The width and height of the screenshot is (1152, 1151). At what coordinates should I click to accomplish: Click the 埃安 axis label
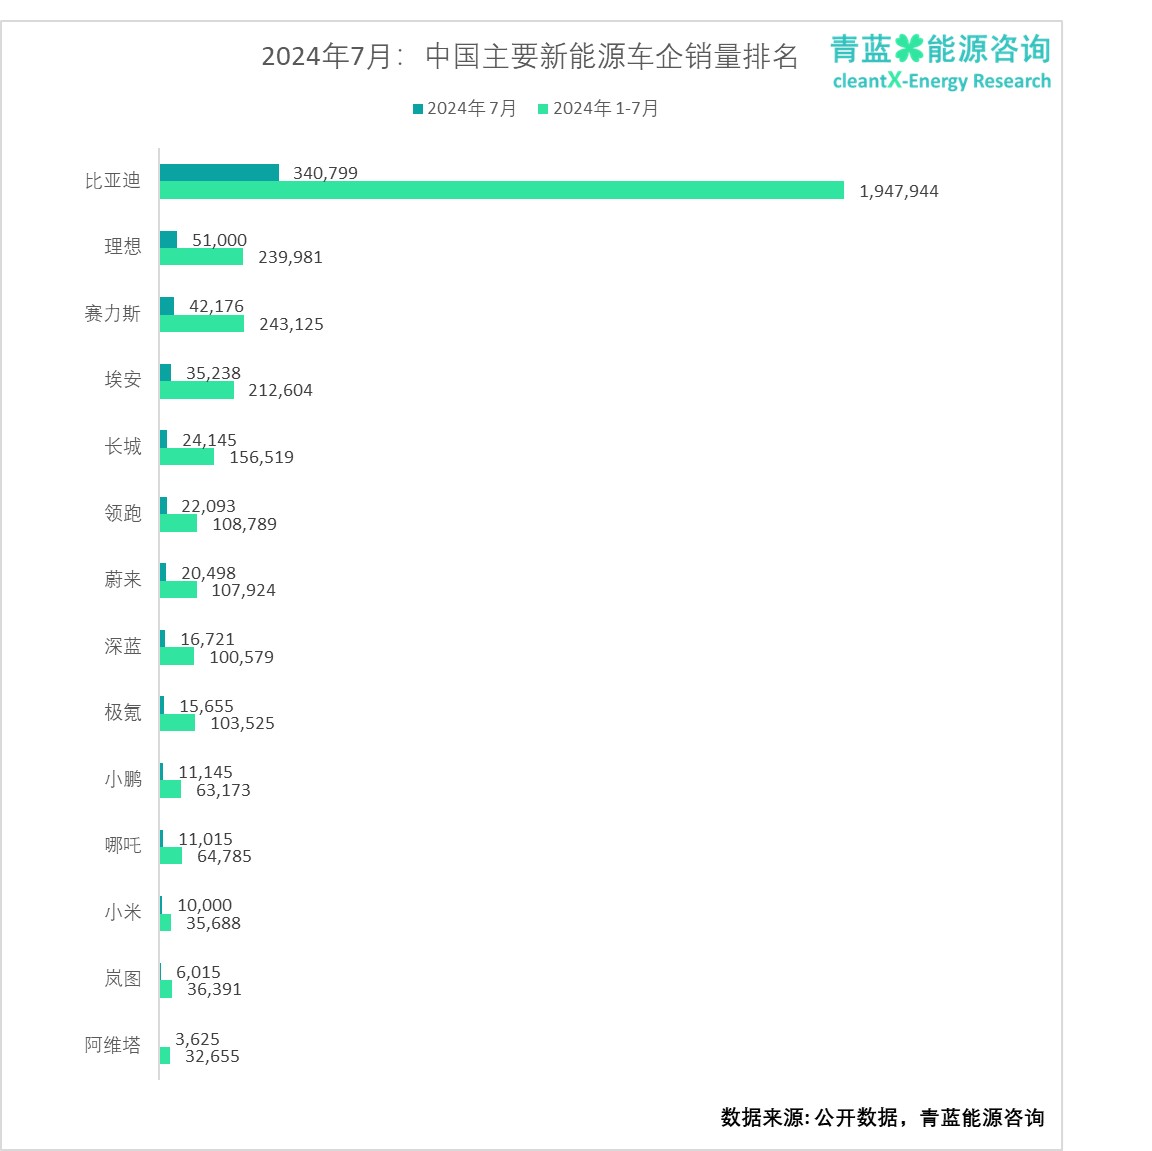click(122, 379)
